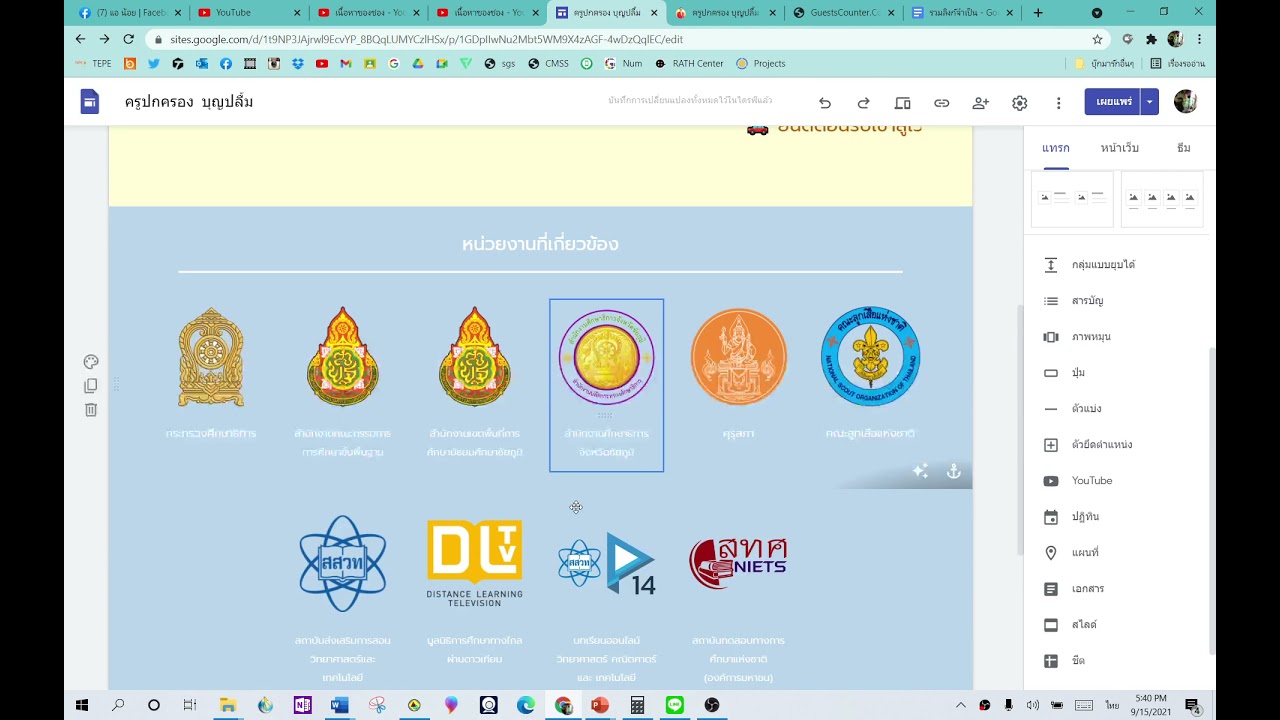Switch to the แทรก (Insert) tab

pyautogui.click(x=1055, y=148)
